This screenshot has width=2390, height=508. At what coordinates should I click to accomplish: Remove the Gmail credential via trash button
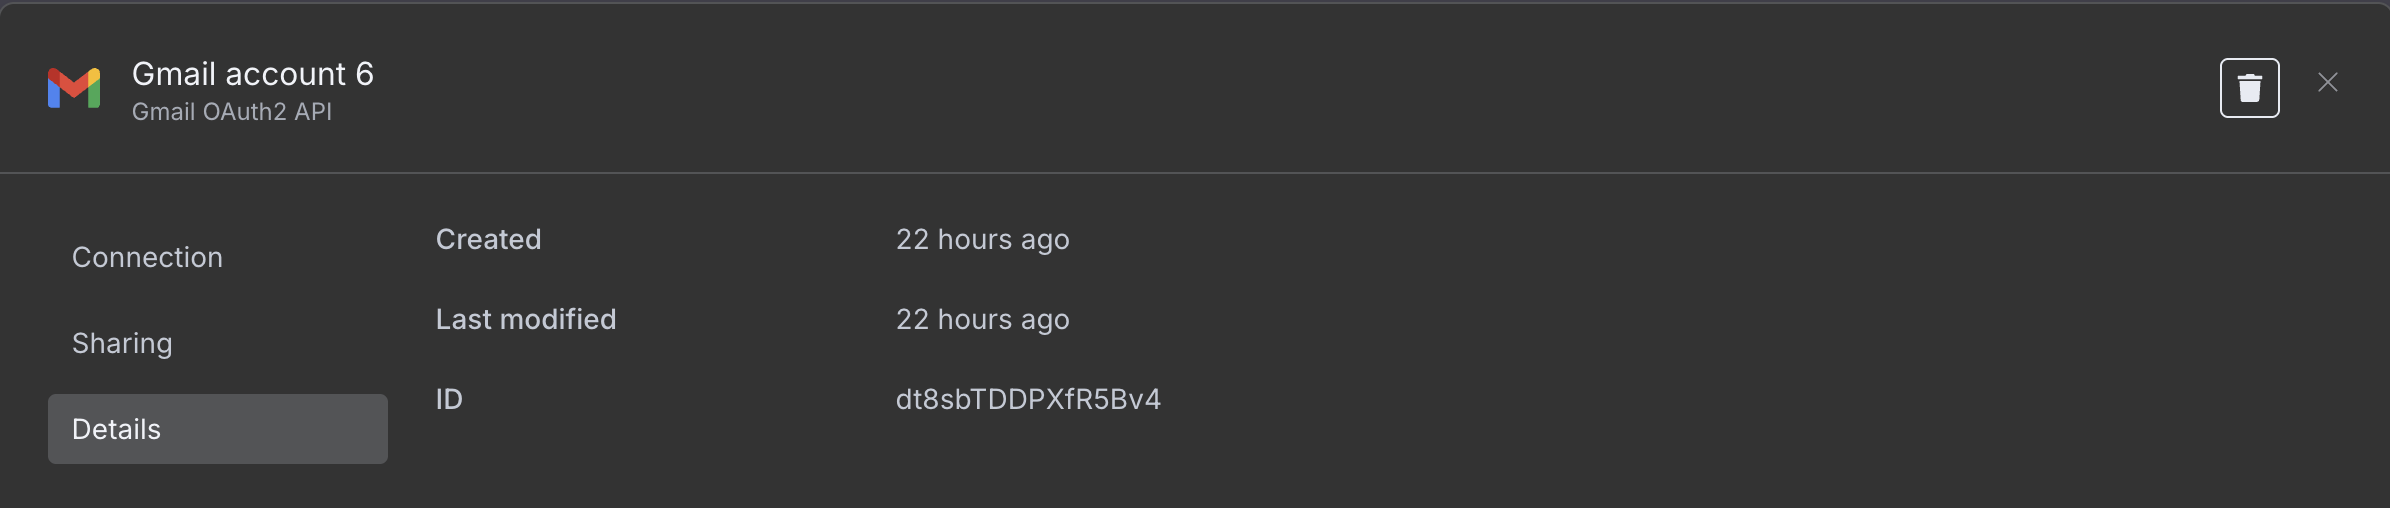[x=2249, y=88]
